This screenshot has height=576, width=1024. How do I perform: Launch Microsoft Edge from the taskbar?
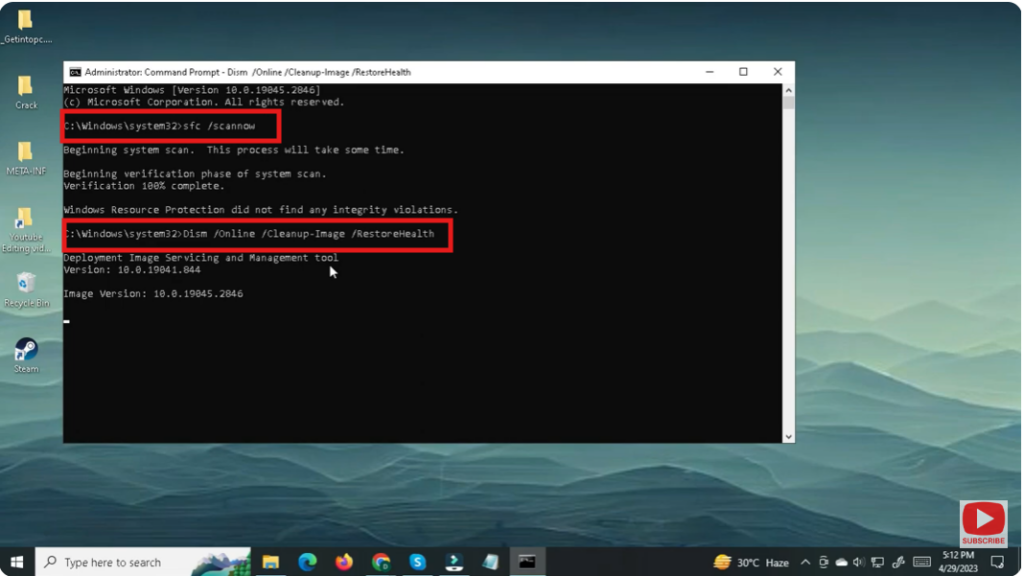(307, 562)
